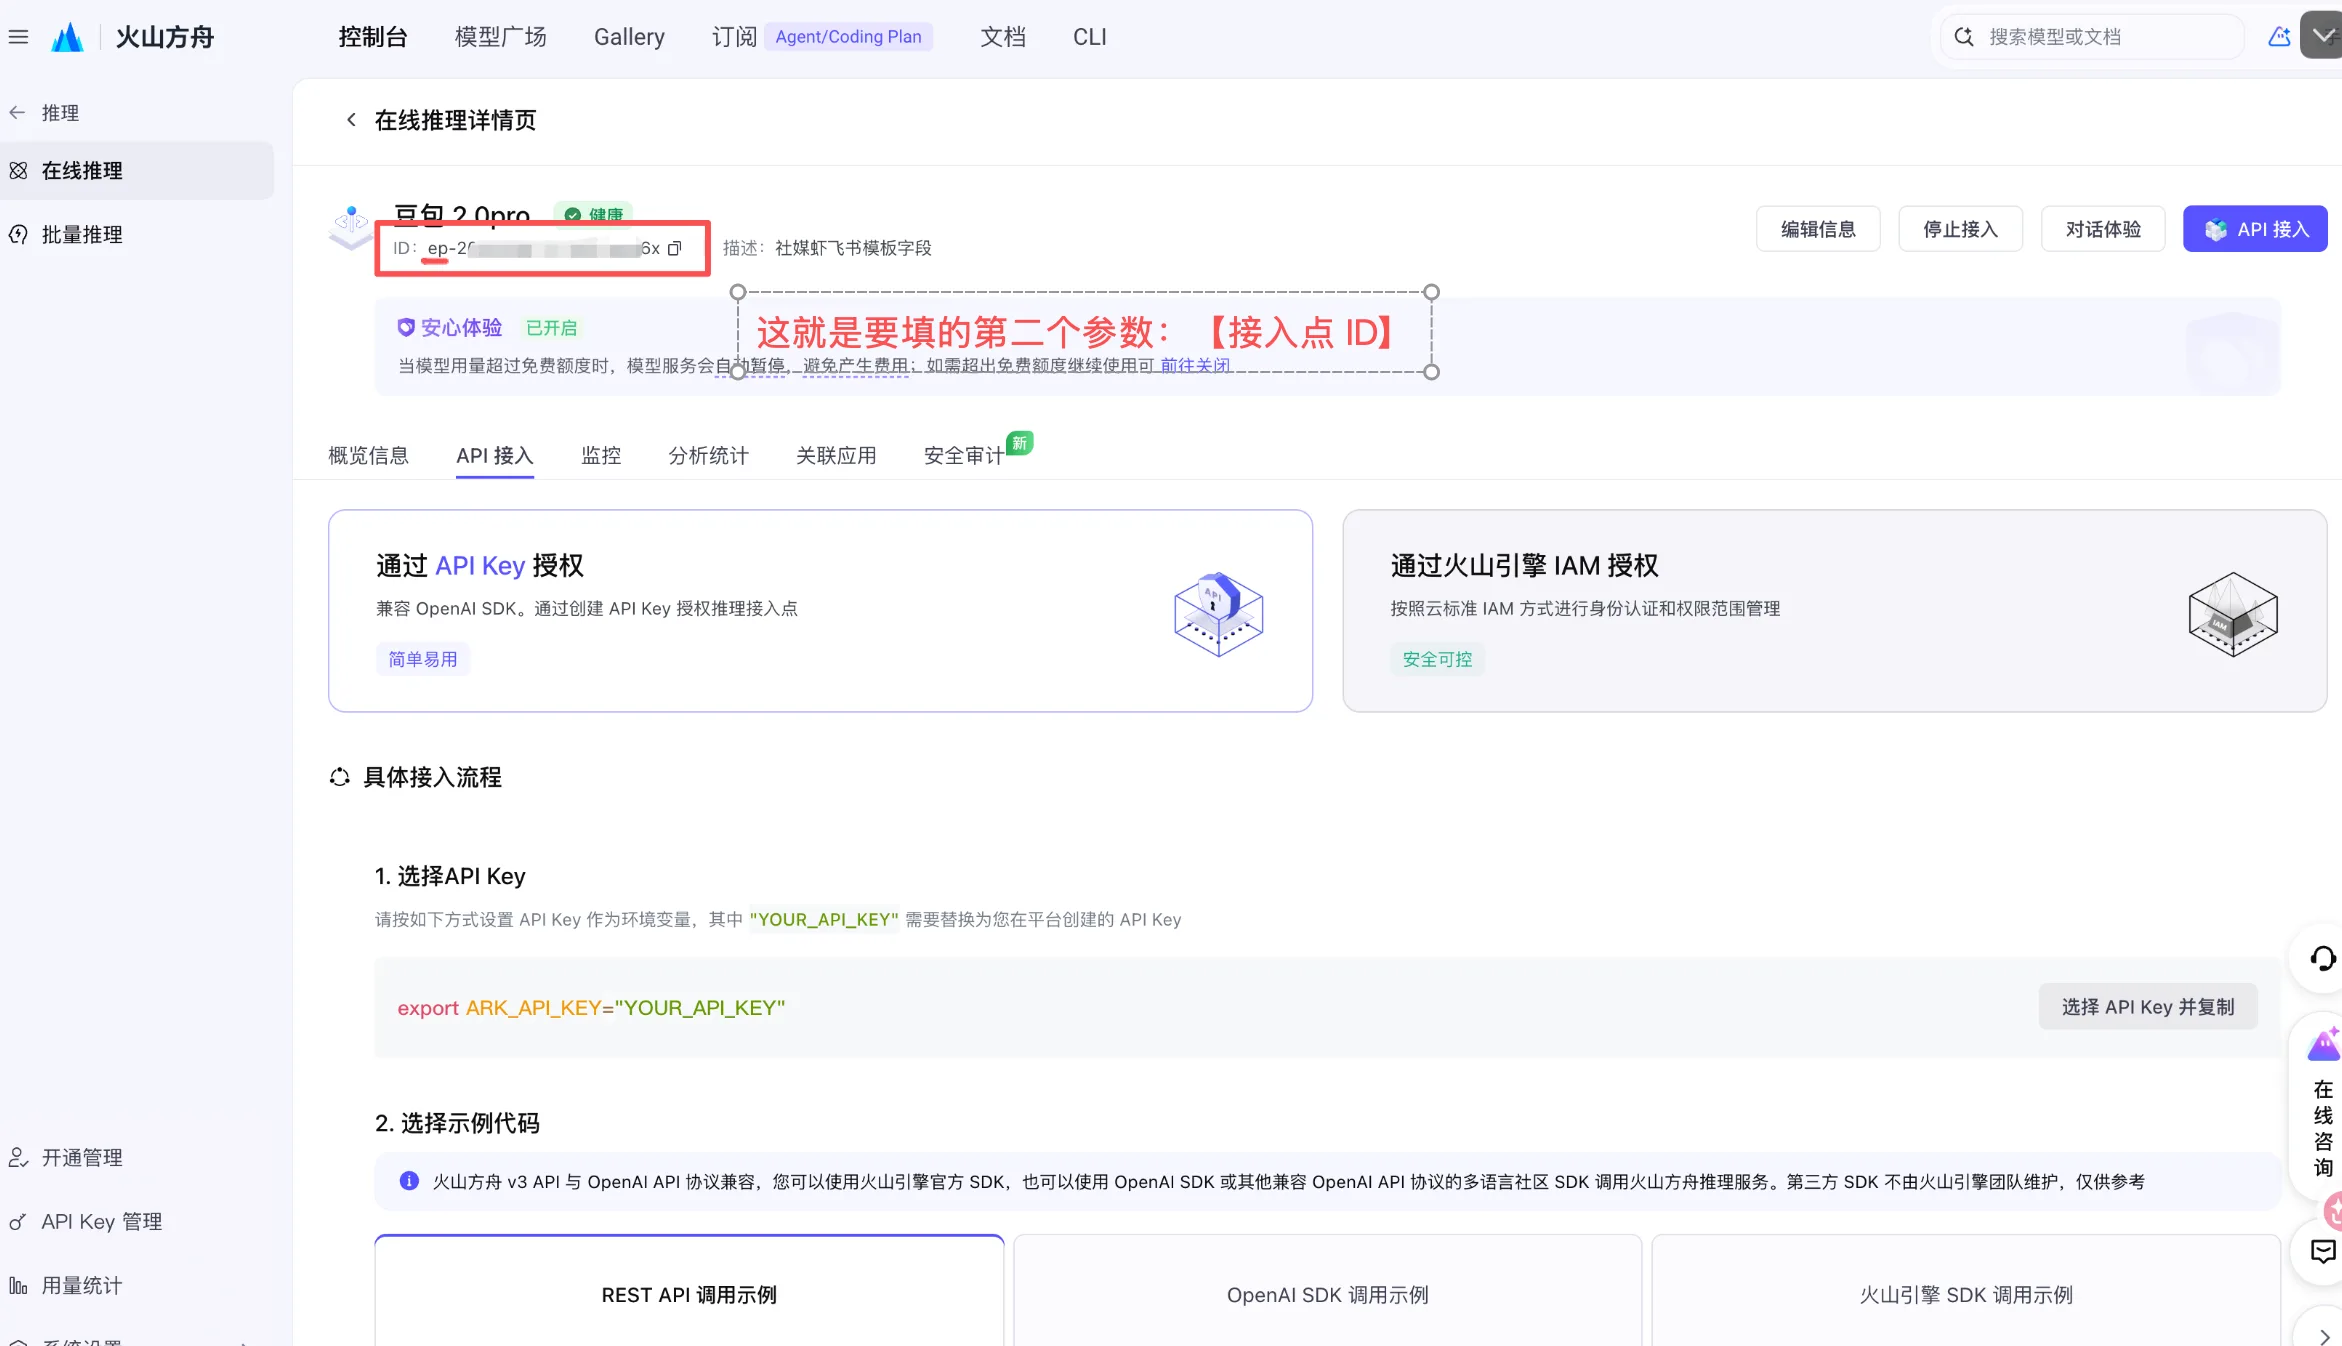The height and width of the screenshot is (1346, 2342).
Task: Select 通过 API Key 授权 card
Action: tap(820, 611)
